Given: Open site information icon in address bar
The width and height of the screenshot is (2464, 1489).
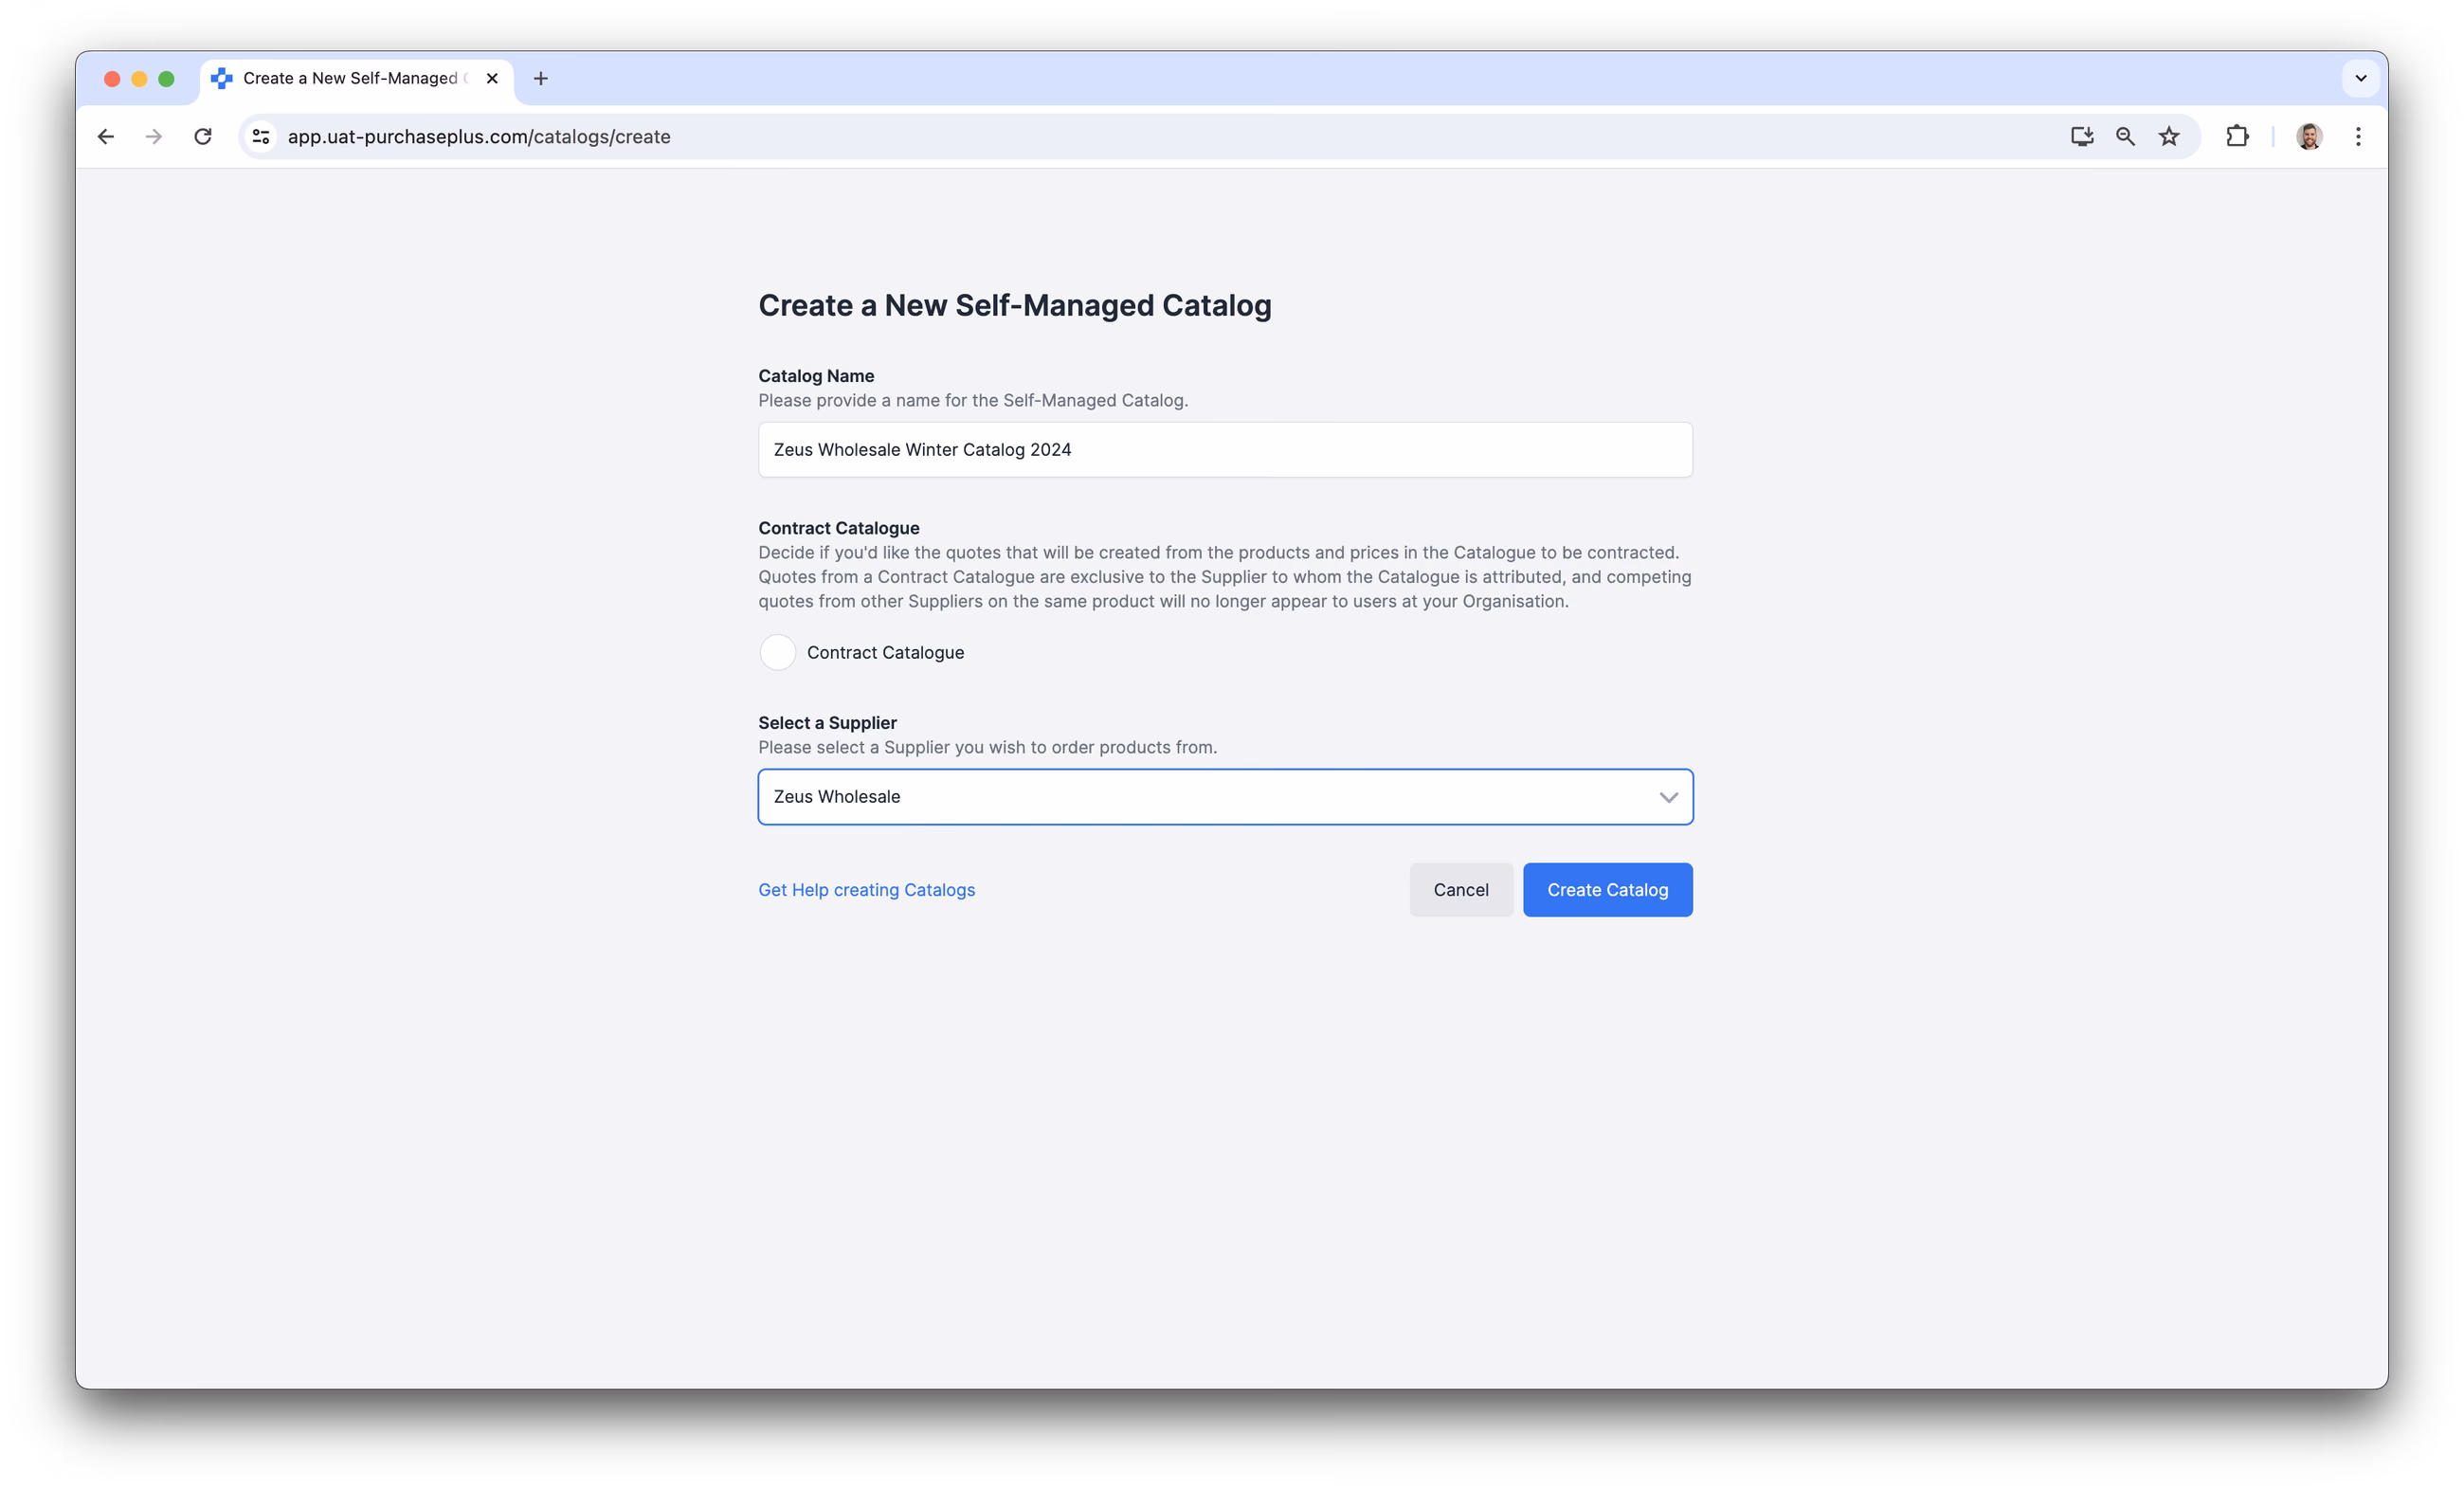Looking at the screenshot, I should (261, 137).
